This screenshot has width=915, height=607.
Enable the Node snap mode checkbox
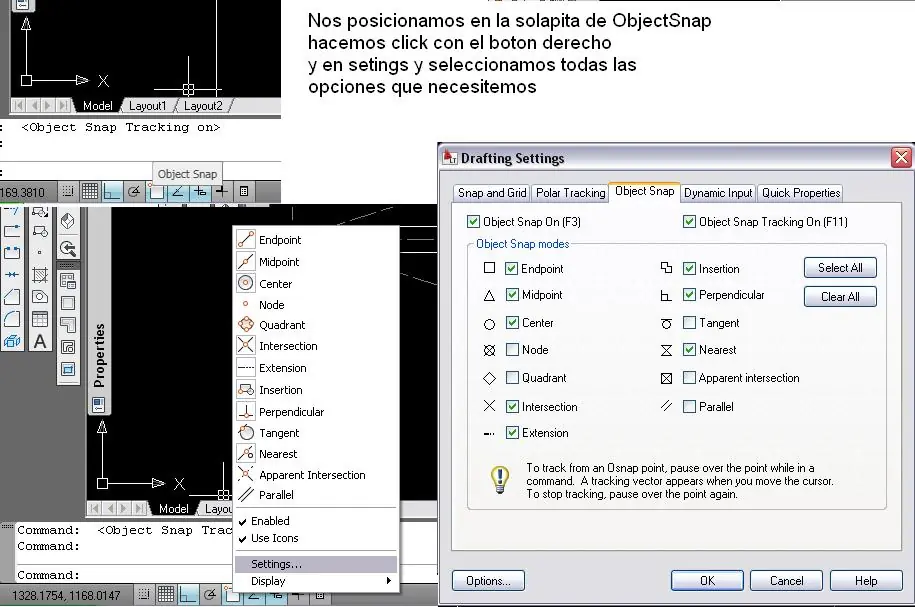pos(512,350)
